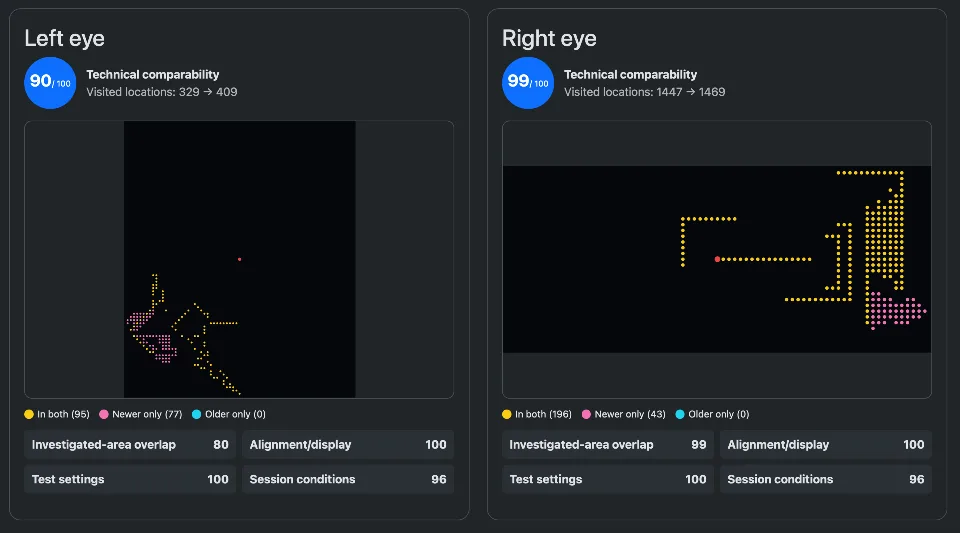Click red fixation dot in Right eye map
The width and height of the screenshot is (960, 533).
[717, 259]
